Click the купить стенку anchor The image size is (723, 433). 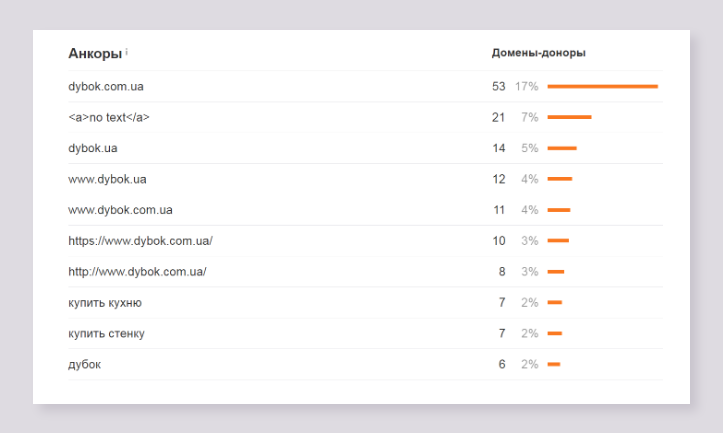[x=106, y=333]
